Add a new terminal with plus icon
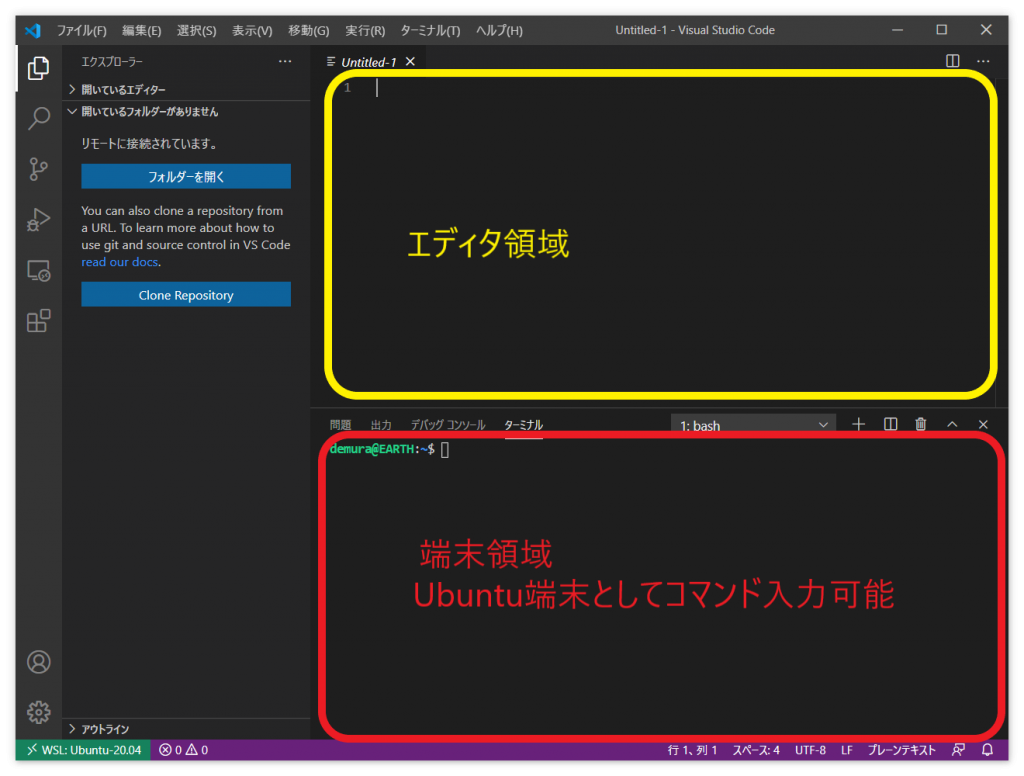The width and height of the screenshot is (1024, 776). pos(858,425)
